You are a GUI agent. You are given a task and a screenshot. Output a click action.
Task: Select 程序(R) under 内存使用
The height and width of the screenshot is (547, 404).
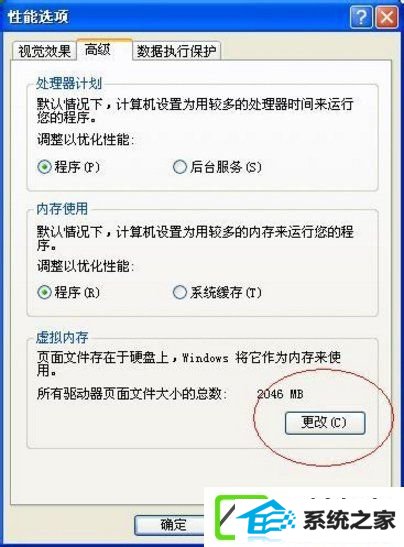point(69,292)
